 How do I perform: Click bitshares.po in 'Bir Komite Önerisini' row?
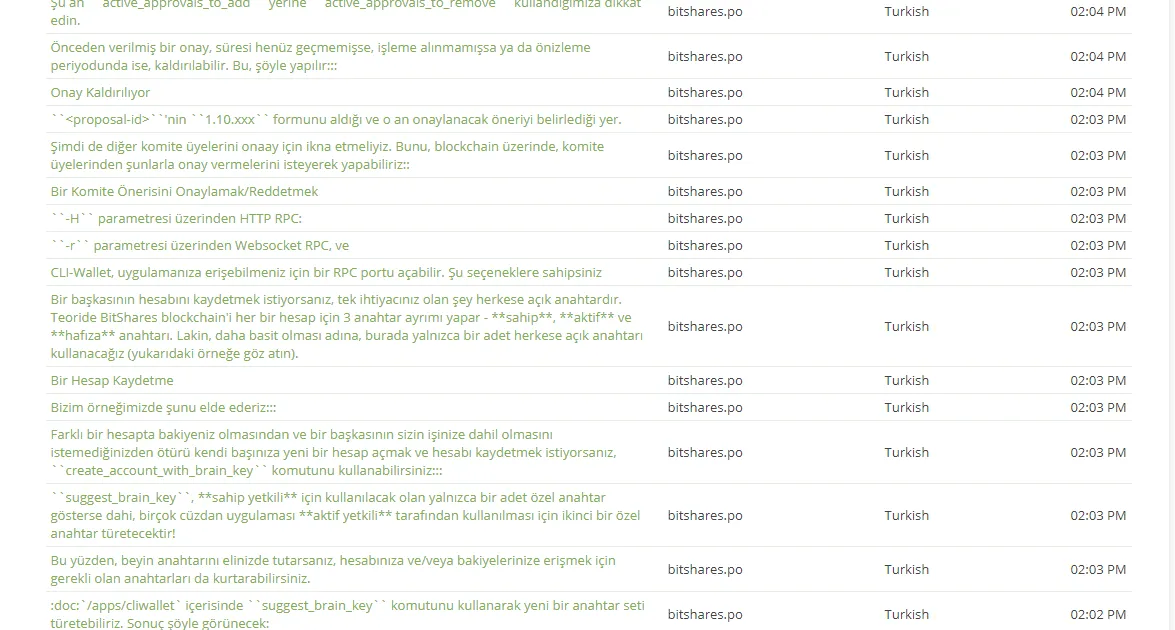tap(705, 191)
